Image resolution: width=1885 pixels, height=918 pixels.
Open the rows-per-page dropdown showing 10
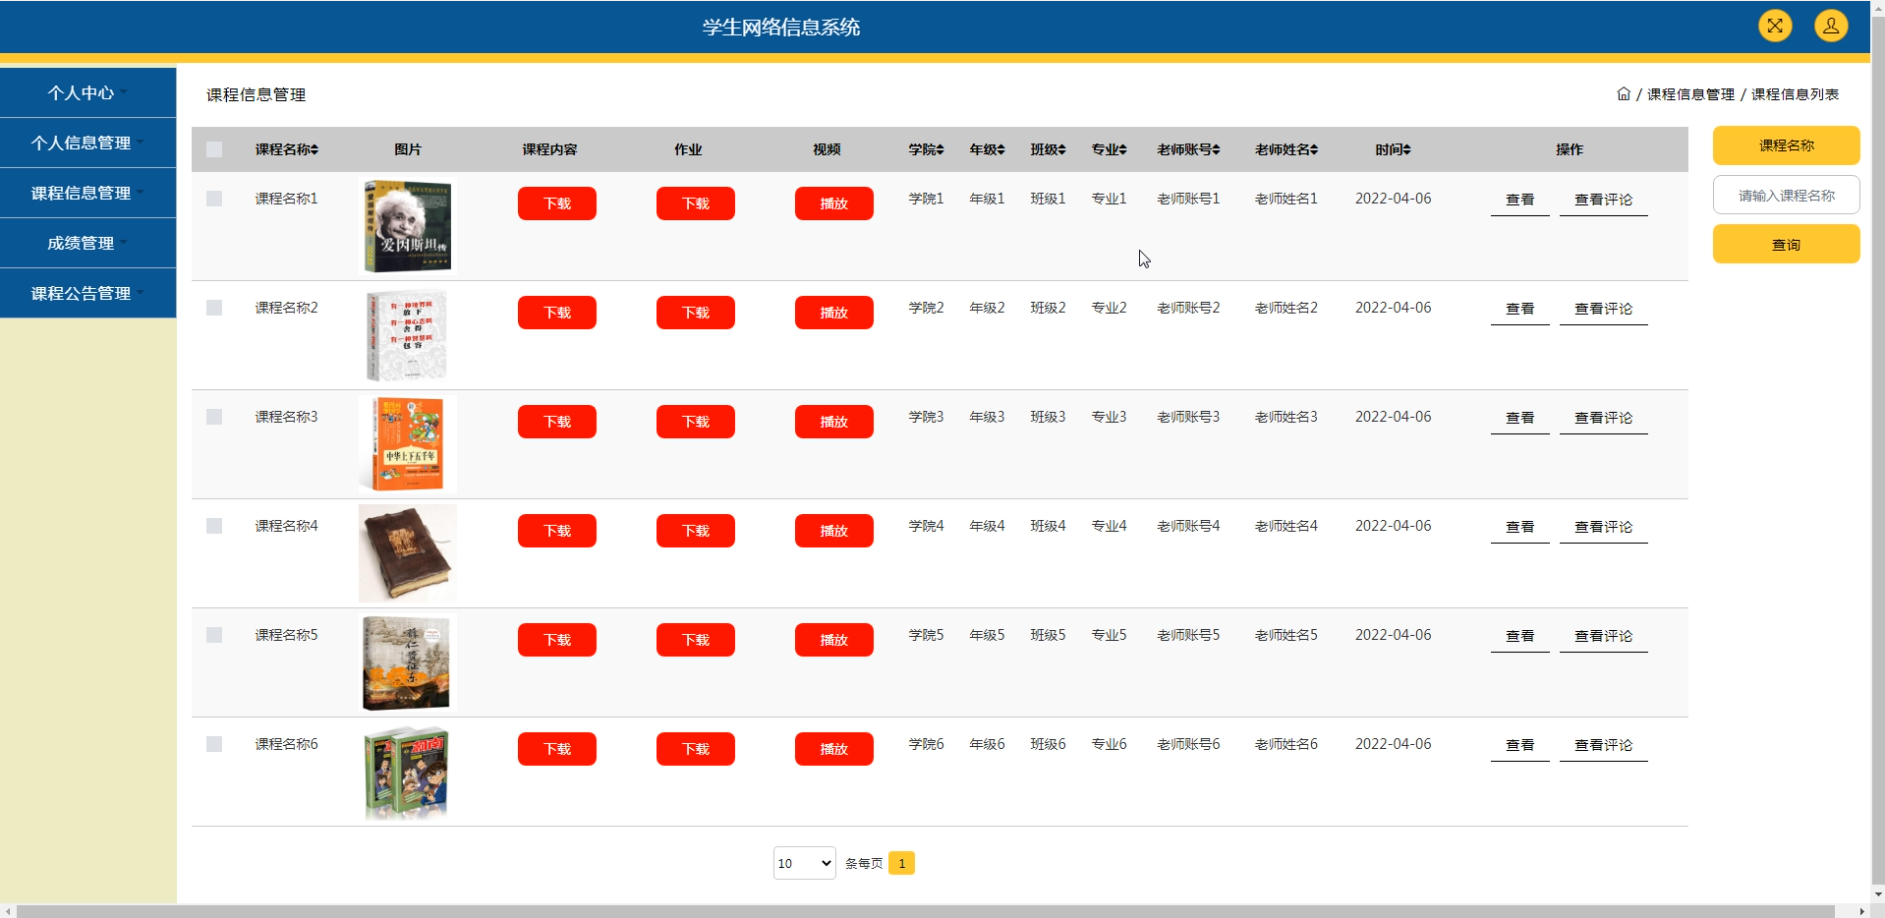[804, 863]
